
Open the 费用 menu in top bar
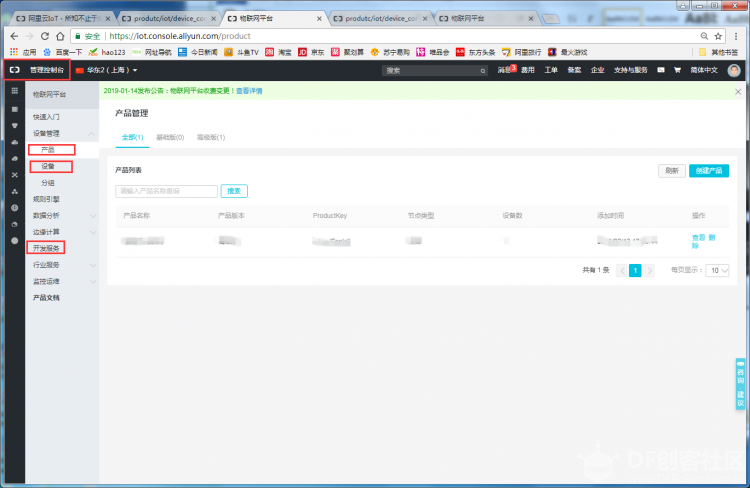528,70
